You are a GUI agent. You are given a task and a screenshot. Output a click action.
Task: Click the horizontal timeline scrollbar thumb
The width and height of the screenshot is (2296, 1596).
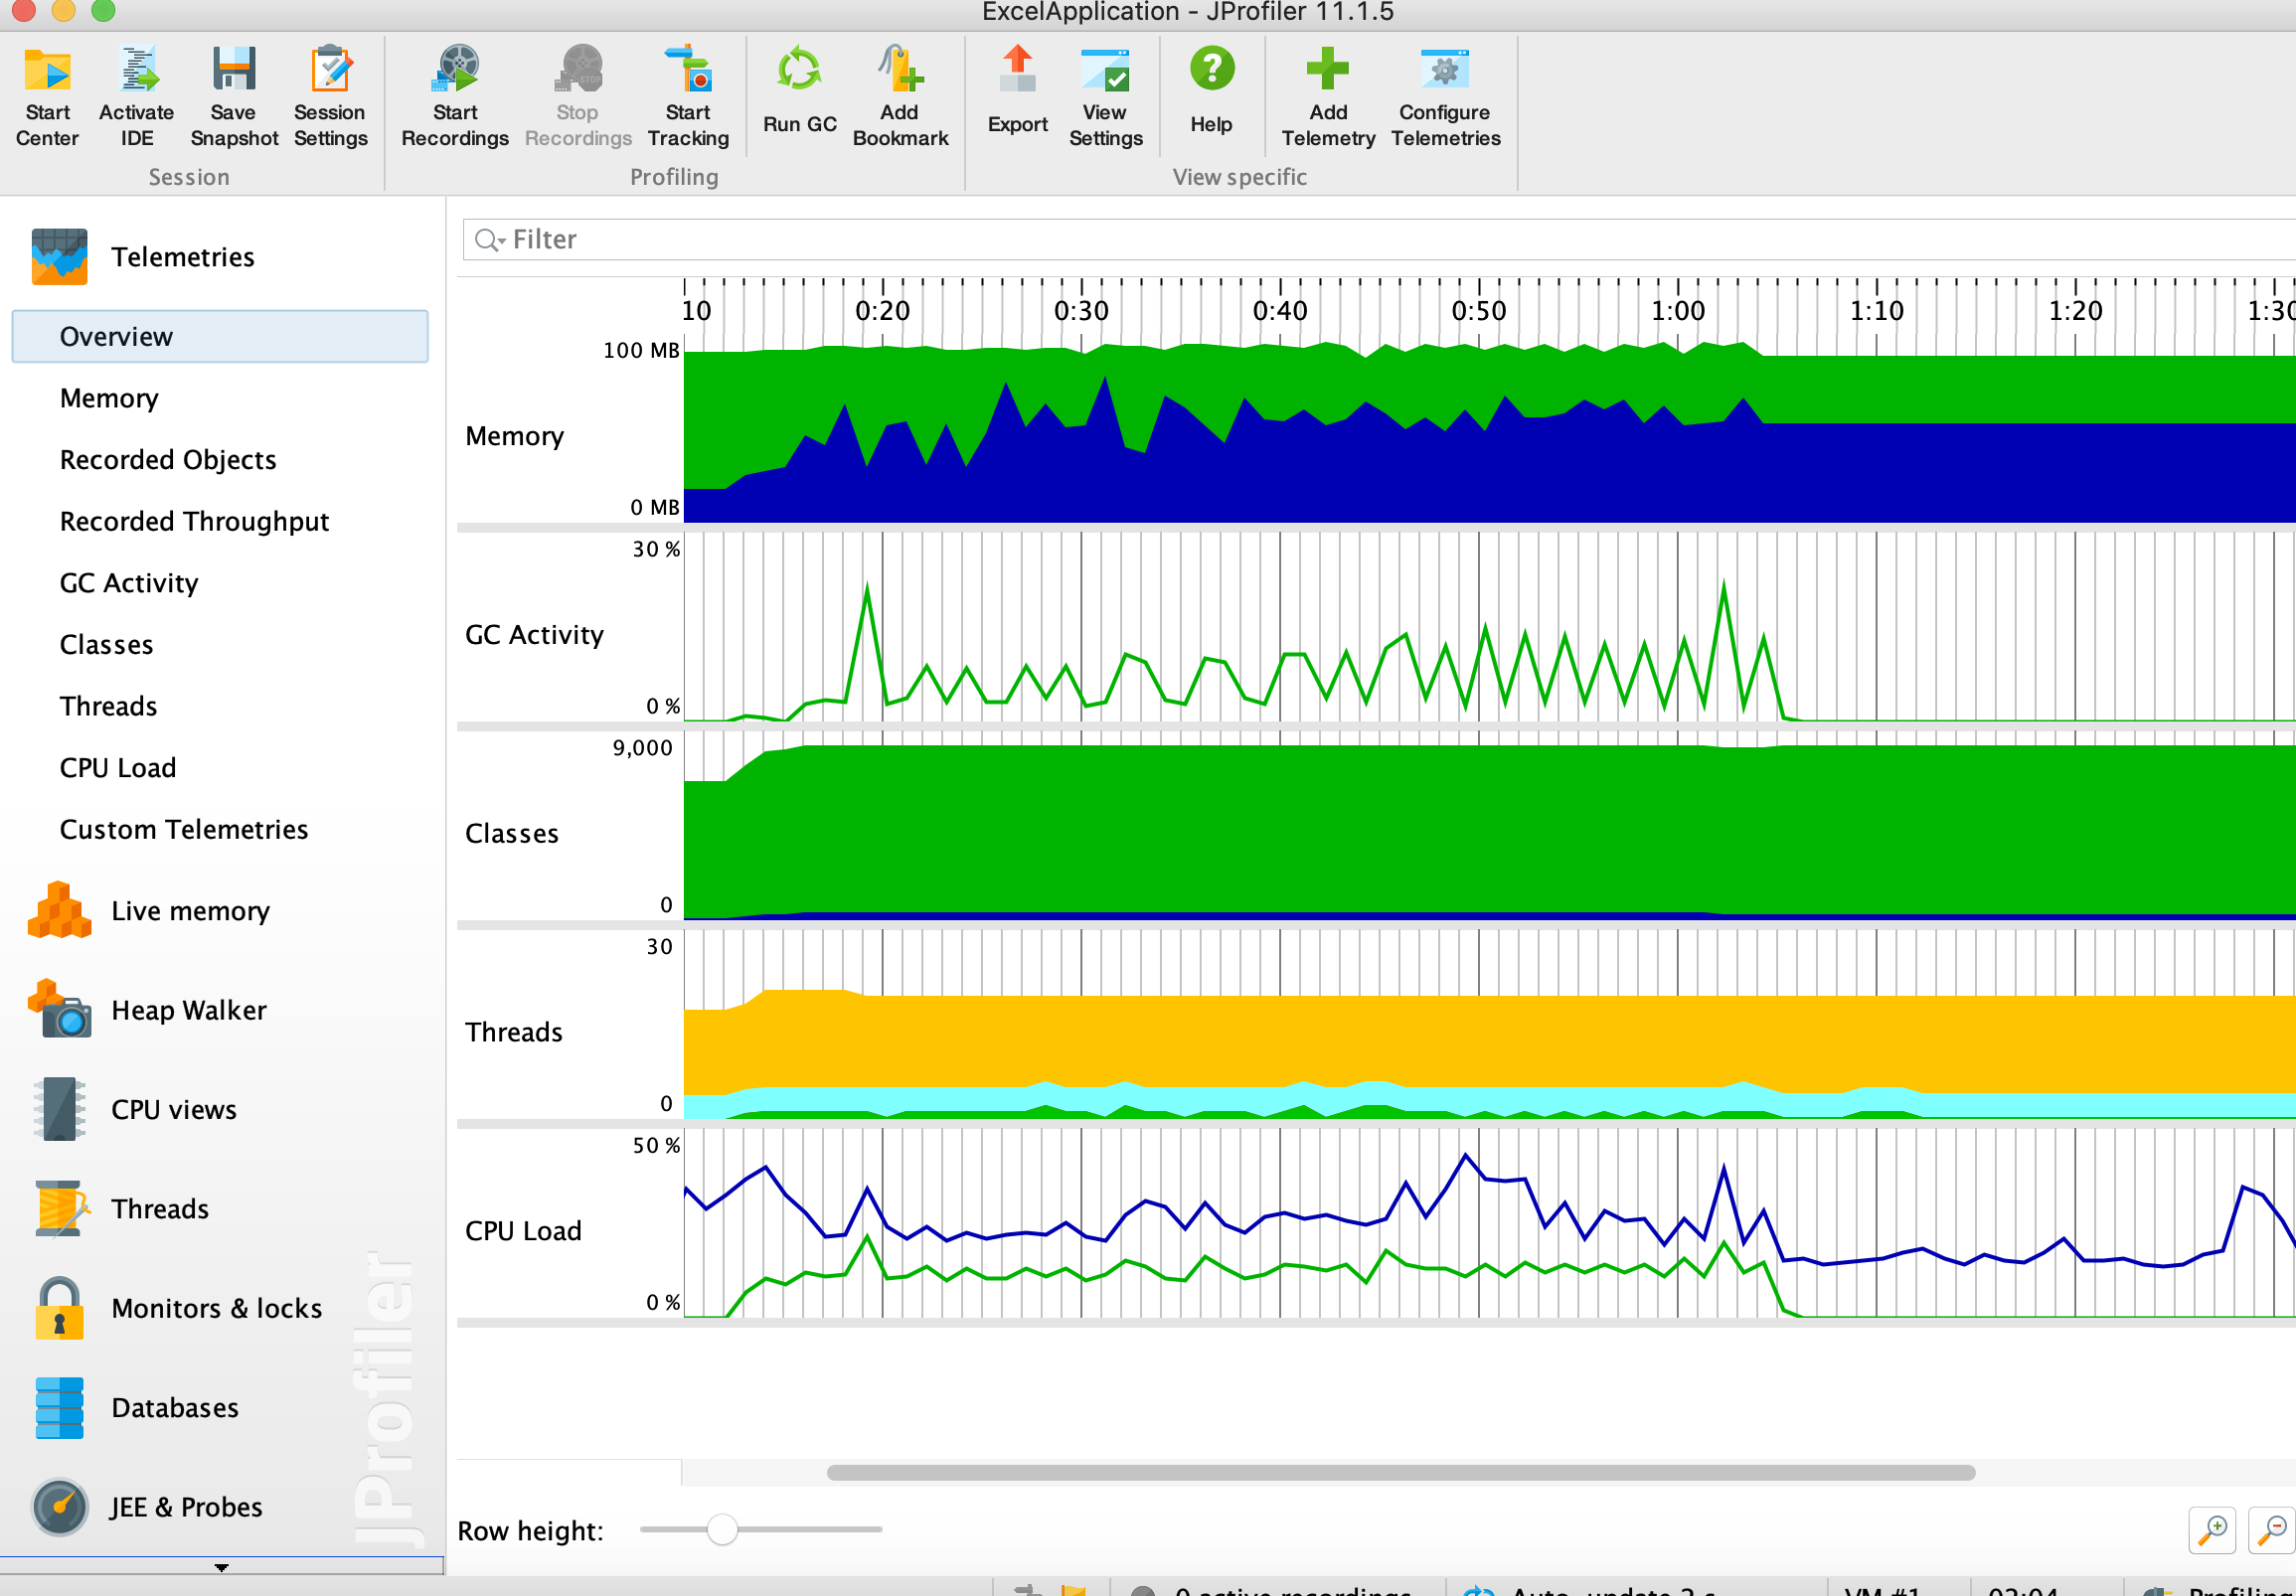[1401, 1472]
